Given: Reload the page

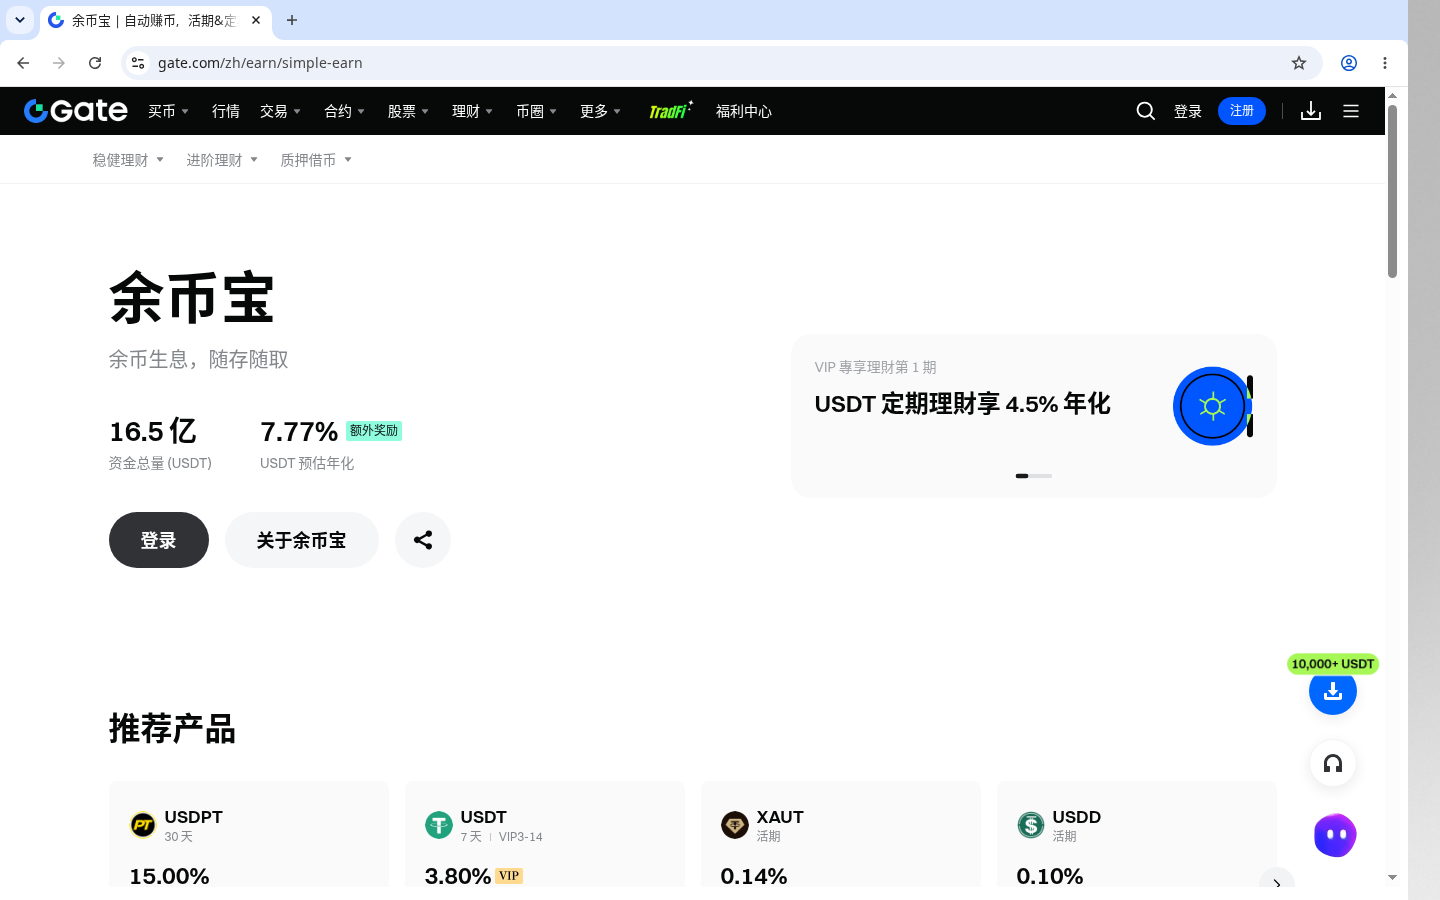Looking at the screenshot, I should 95,63.
